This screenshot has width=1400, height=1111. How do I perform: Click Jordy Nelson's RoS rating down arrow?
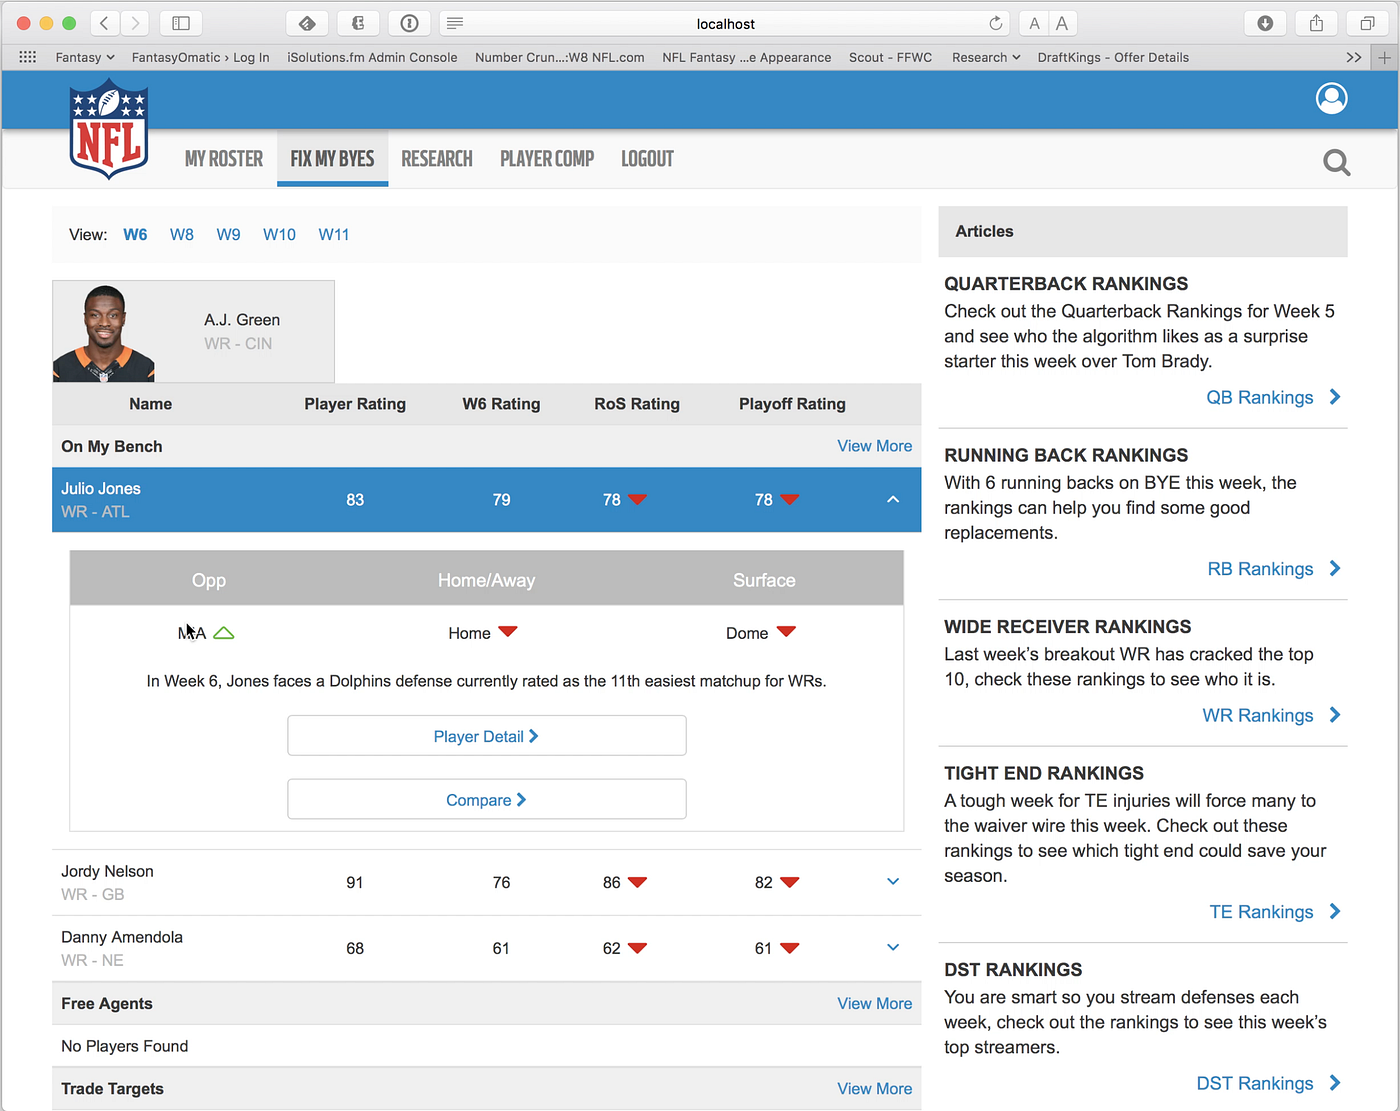point(637,882)
